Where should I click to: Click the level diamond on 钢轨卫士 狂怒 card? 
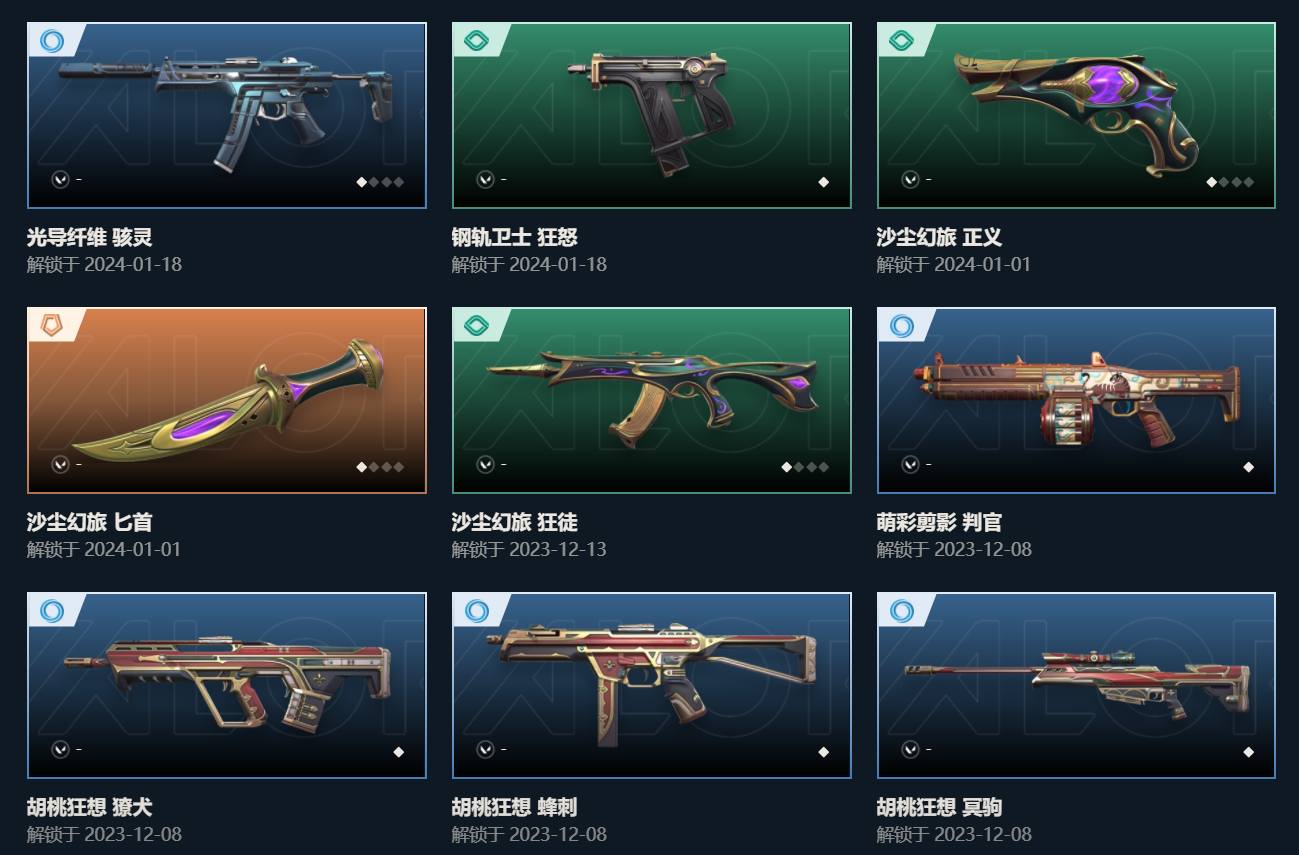[x=823, y=182]
